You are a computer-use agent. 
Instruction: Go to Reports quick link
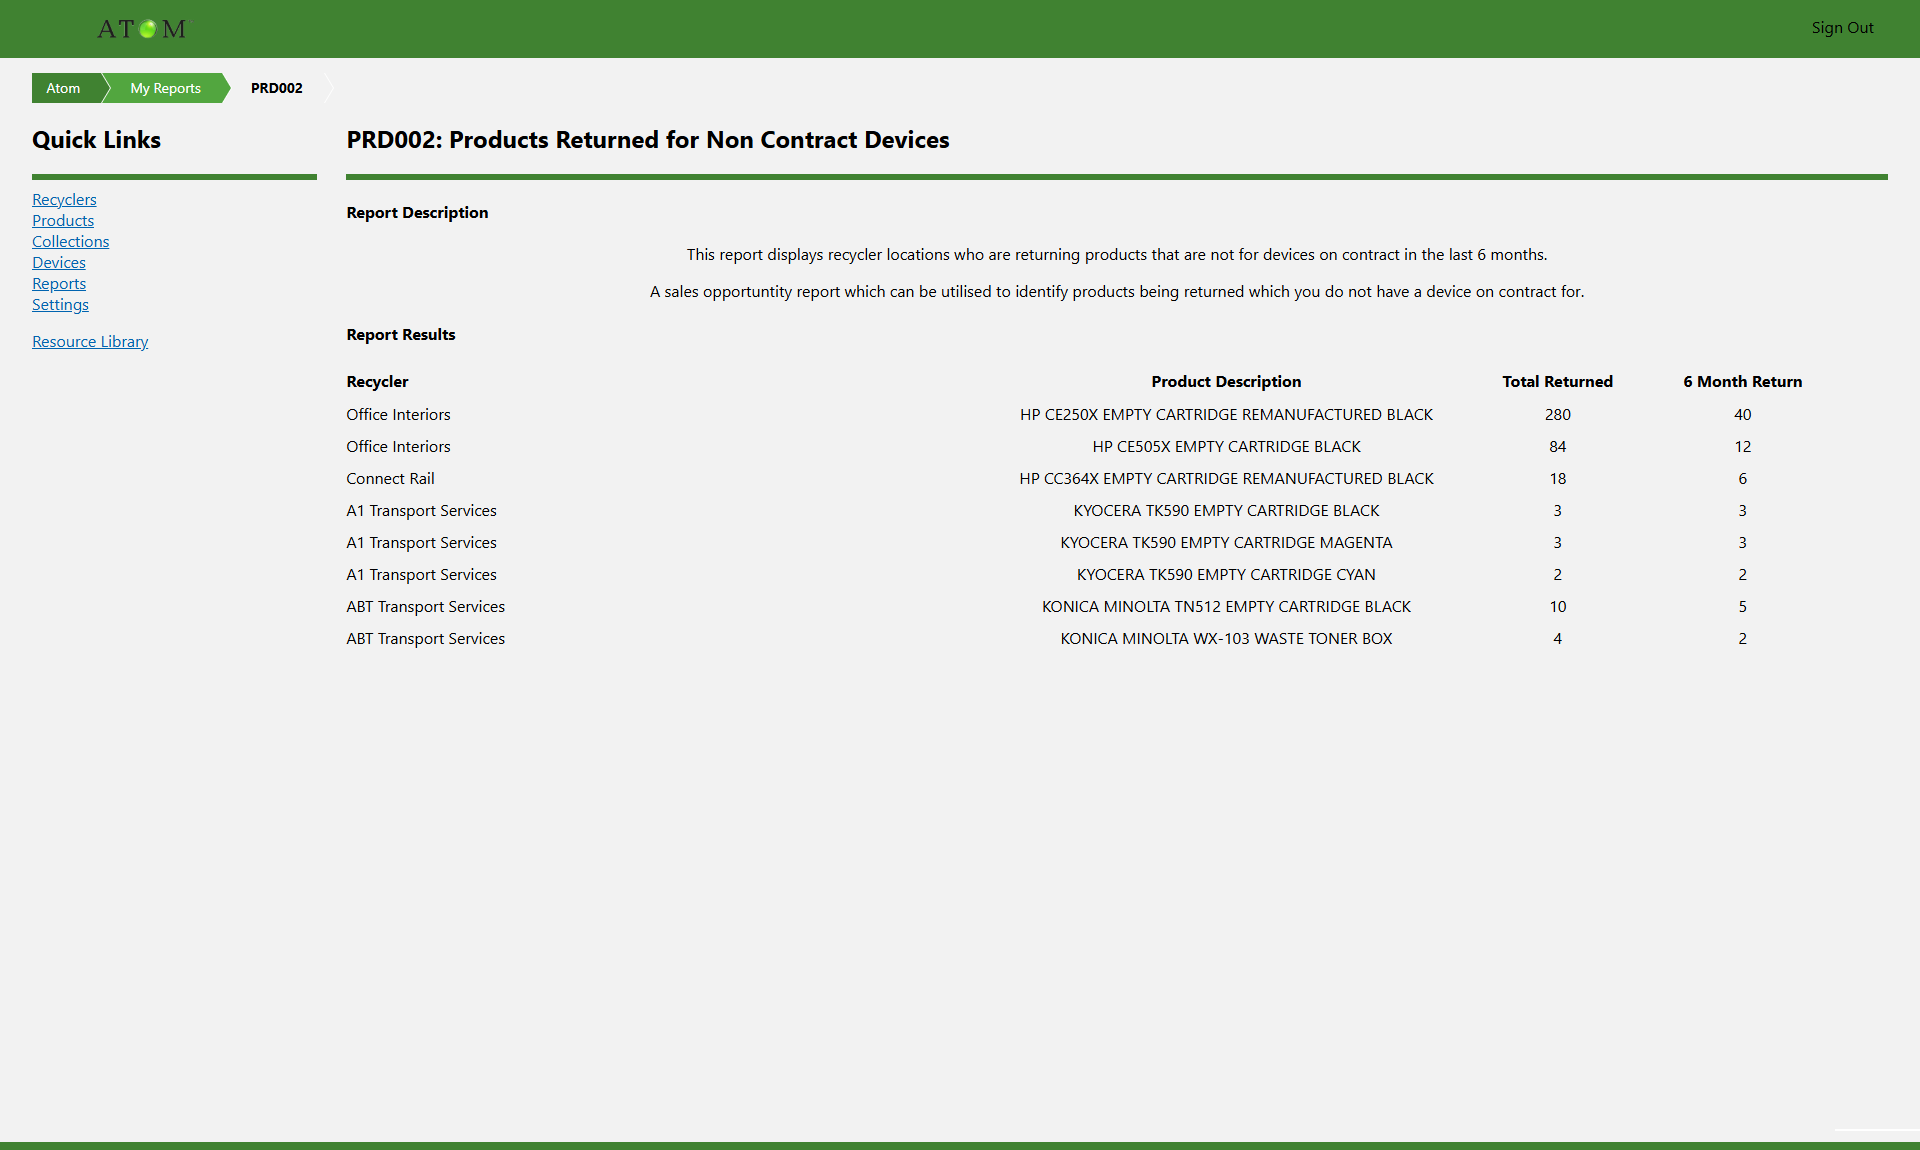coord(59,283)
